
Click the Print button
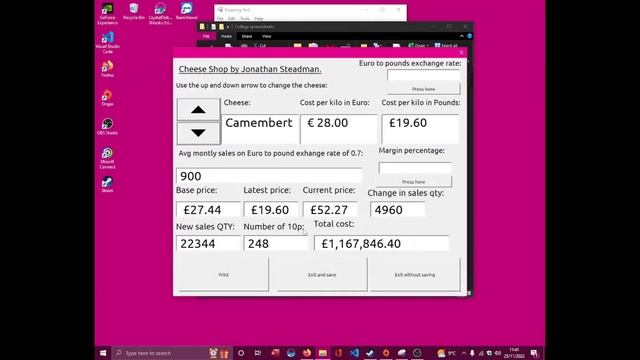tap(223, 275)
